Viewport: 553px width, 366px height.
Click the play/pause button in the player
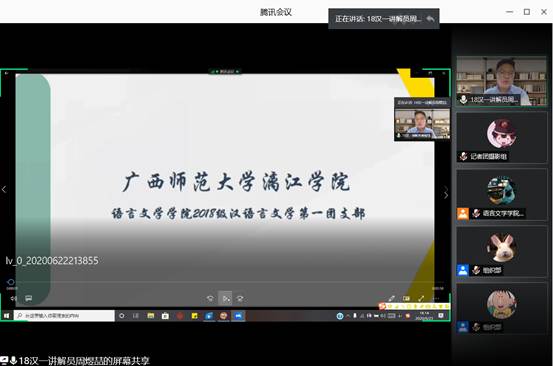click(225, 299)
